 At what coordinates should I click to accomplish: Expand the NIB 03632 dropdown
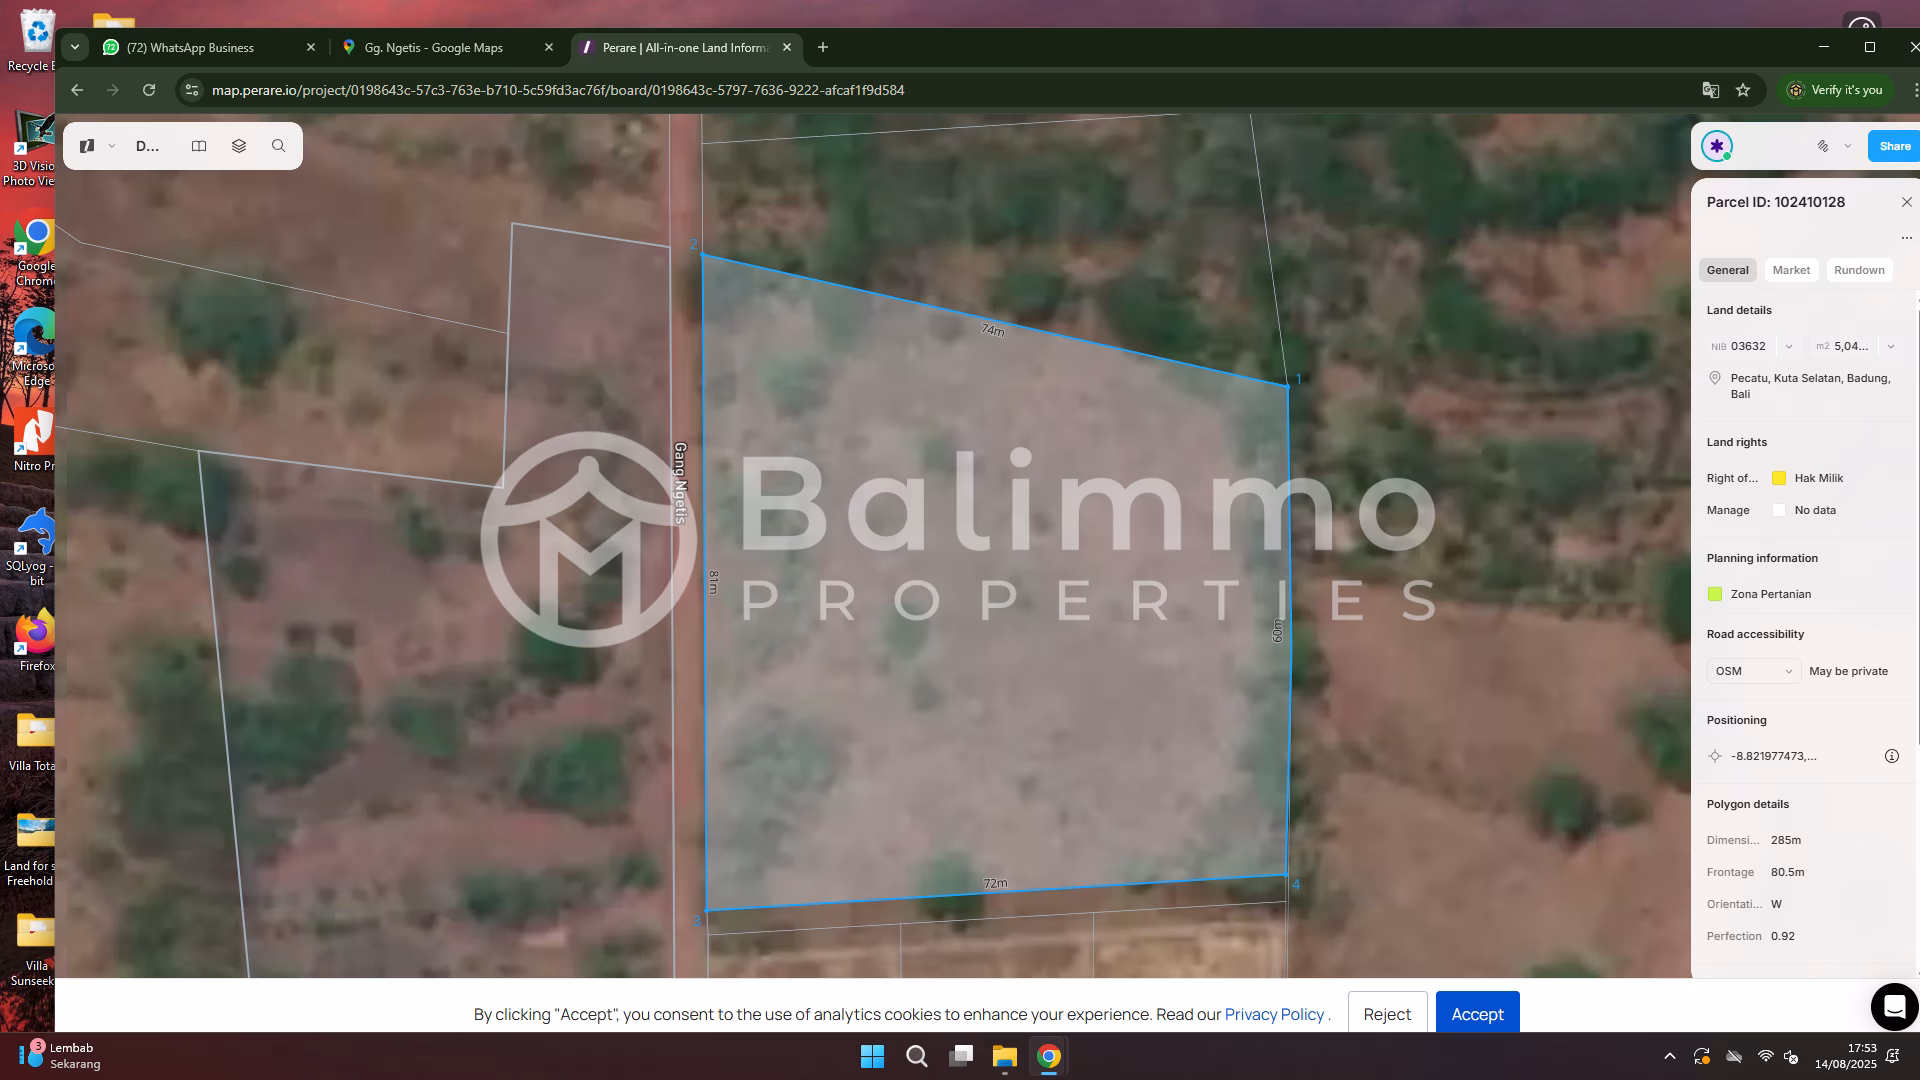coord(1789,347)
